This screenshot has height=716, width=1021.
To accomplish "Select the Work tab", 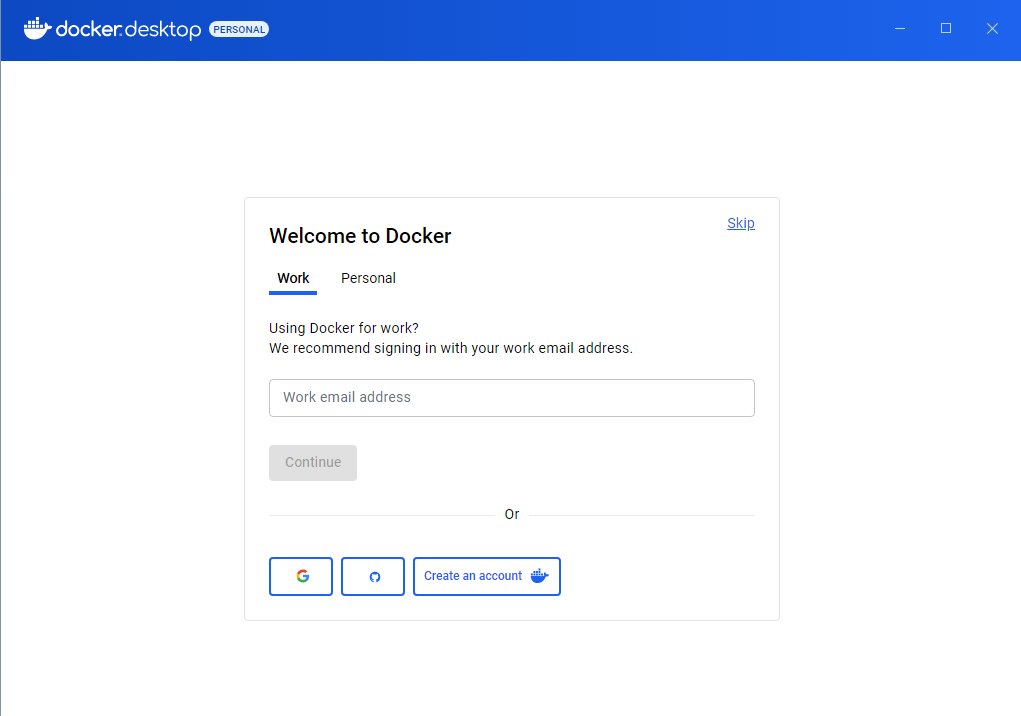I will [x=293, y=278].
